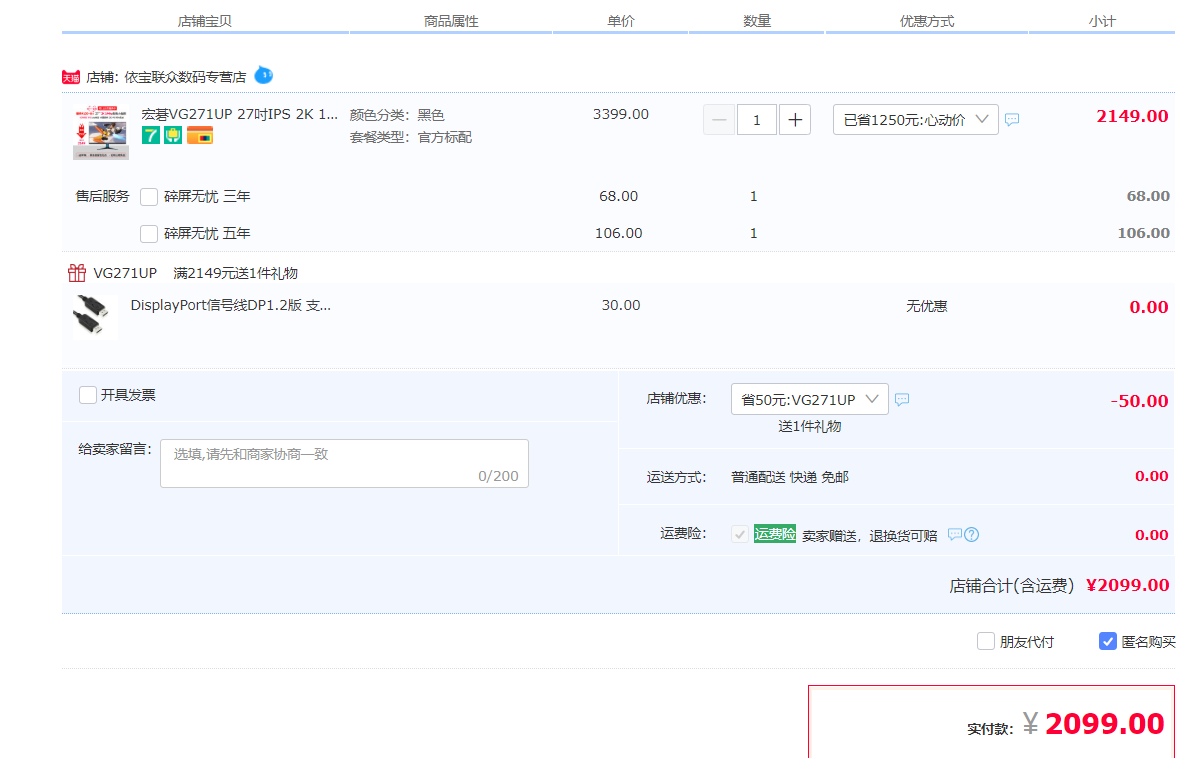The height and width of the screenshot is (758, 1204).
Task: Click the -50.00 store discount amount
Action: tap(1139, 401)
